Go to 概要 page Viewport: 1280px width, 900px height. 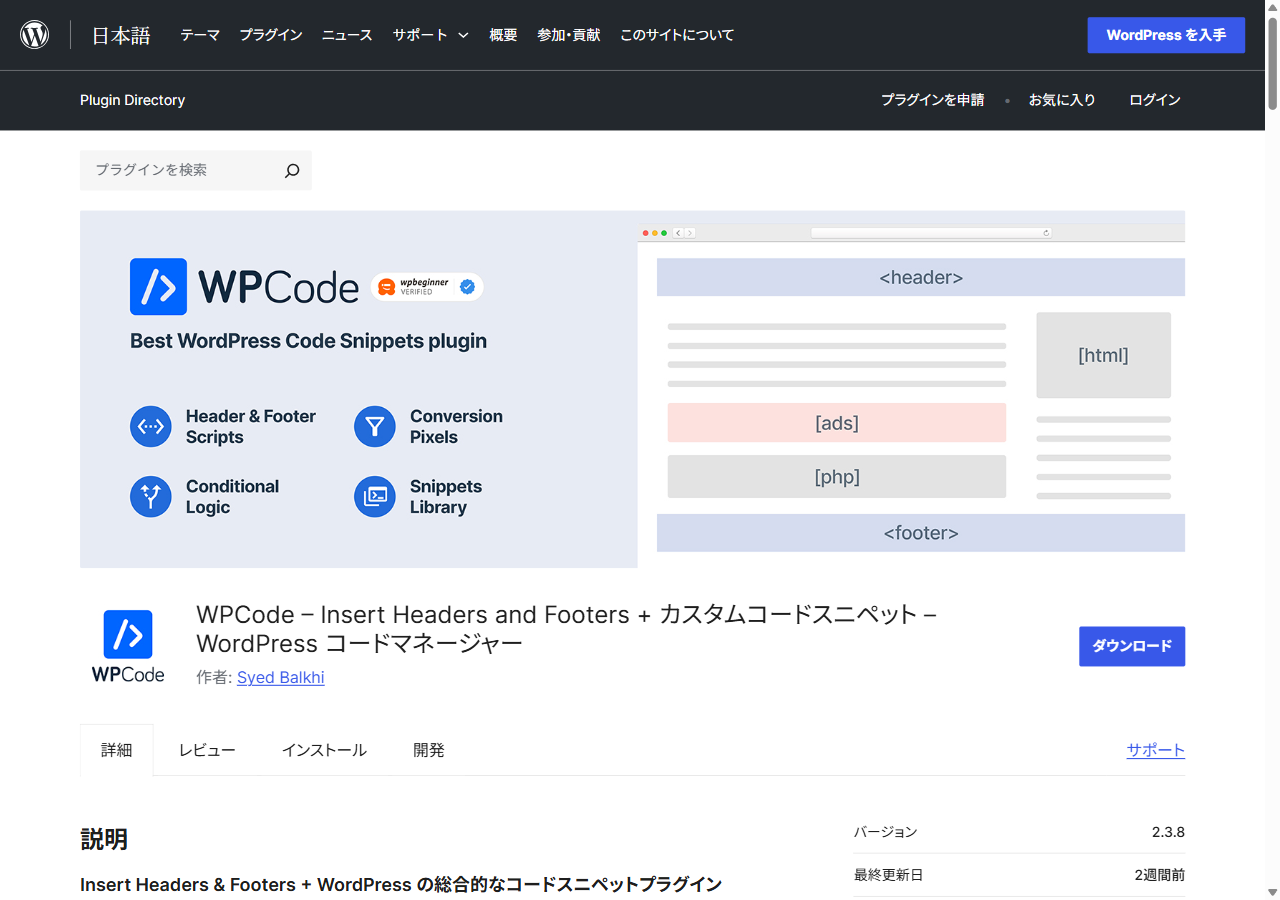click(503, 35)
